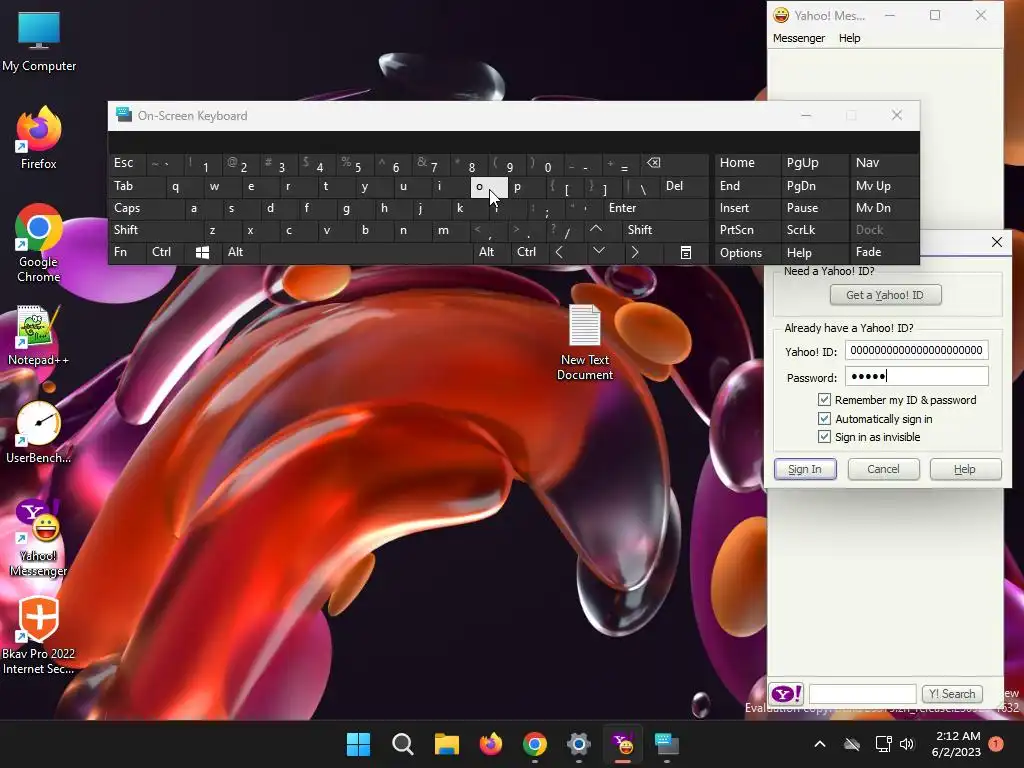The width and height of the screenshot is (1024, 768).
Task: Toggle Caps key on On-Screen Keyboard
Action: click(146, 208)
